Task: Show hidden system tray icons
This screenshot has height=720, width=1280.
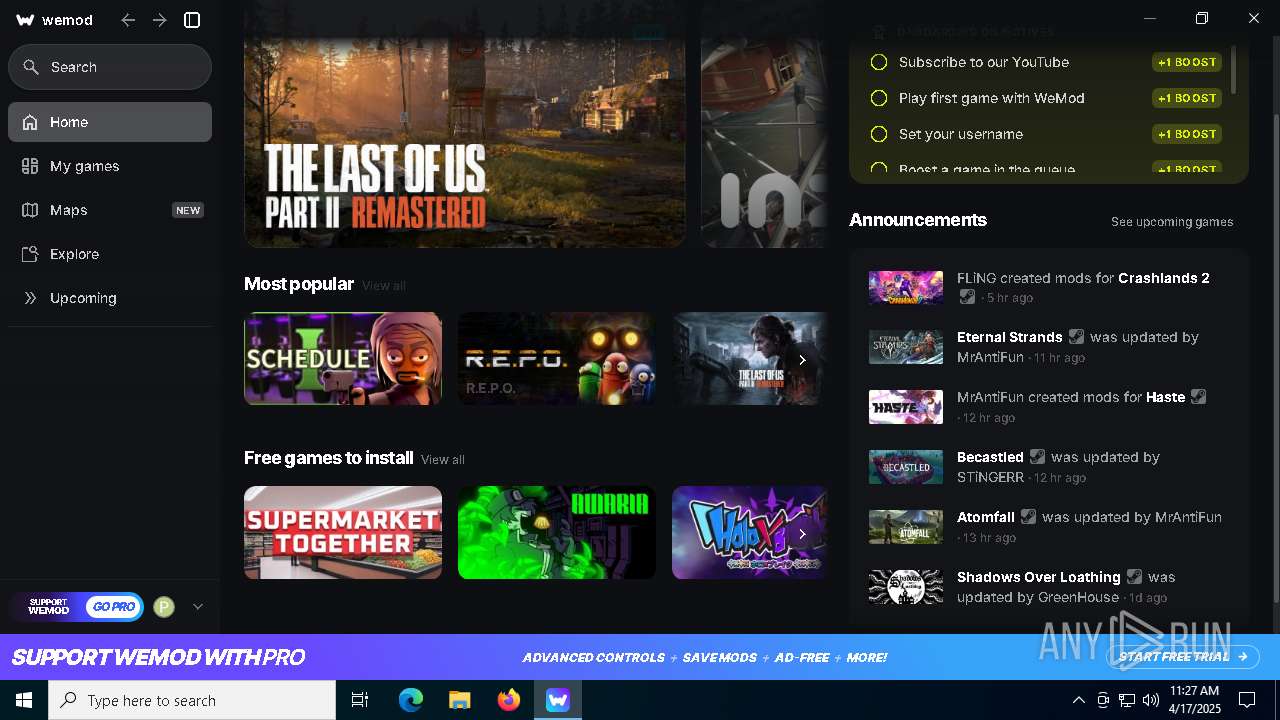Action: (x=1078, y=700)
